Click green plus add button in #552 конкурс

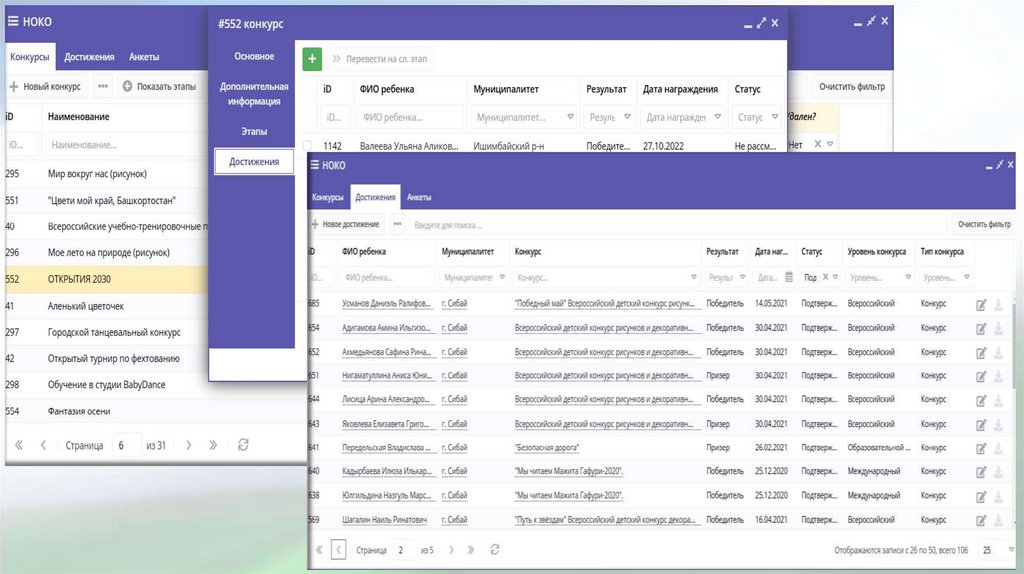(312, 59)
